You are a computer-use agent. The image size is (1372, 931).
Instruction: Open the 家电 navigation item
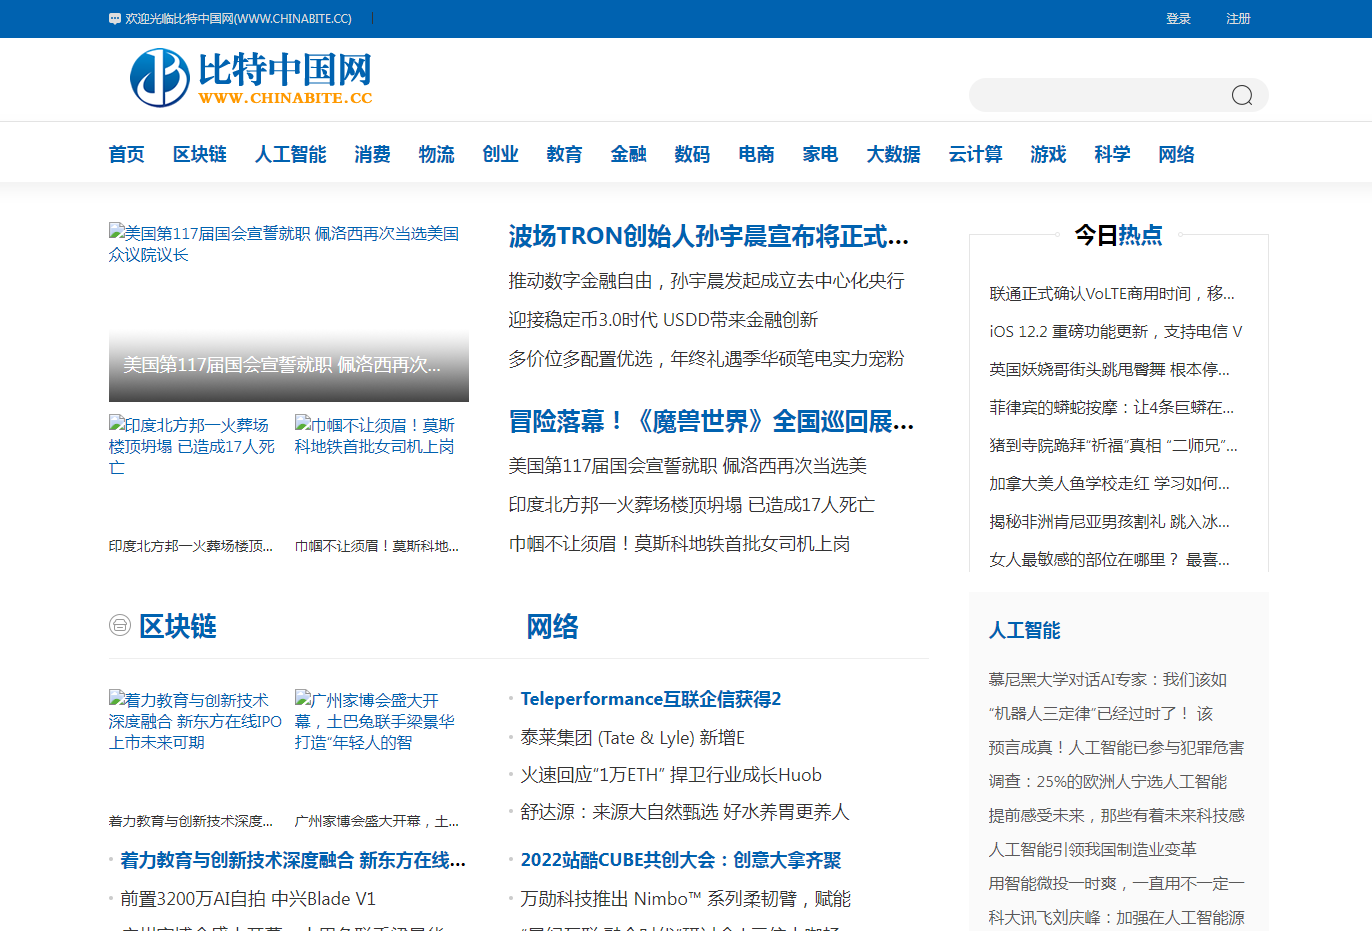click(x=821, y=154)
